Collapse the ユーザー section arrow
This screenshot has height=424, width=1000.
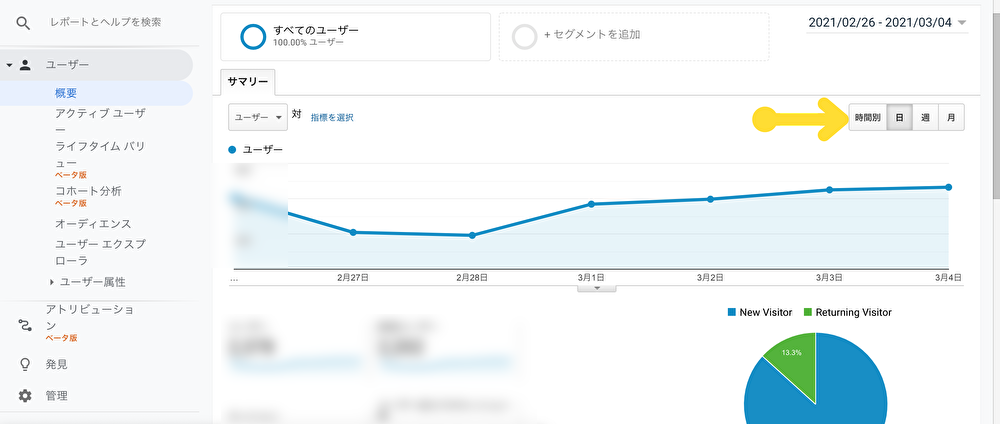click(9, 65)
